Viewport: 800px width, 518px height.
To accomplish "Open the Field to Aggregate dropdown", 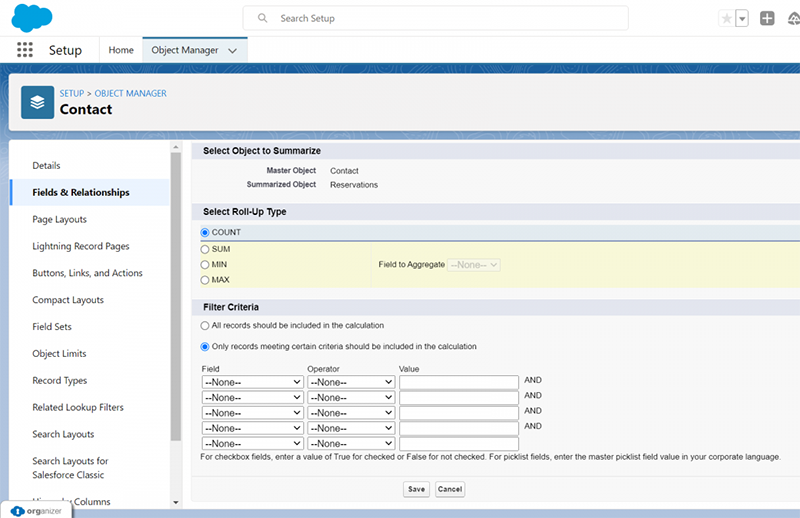I will click(473, 265).
